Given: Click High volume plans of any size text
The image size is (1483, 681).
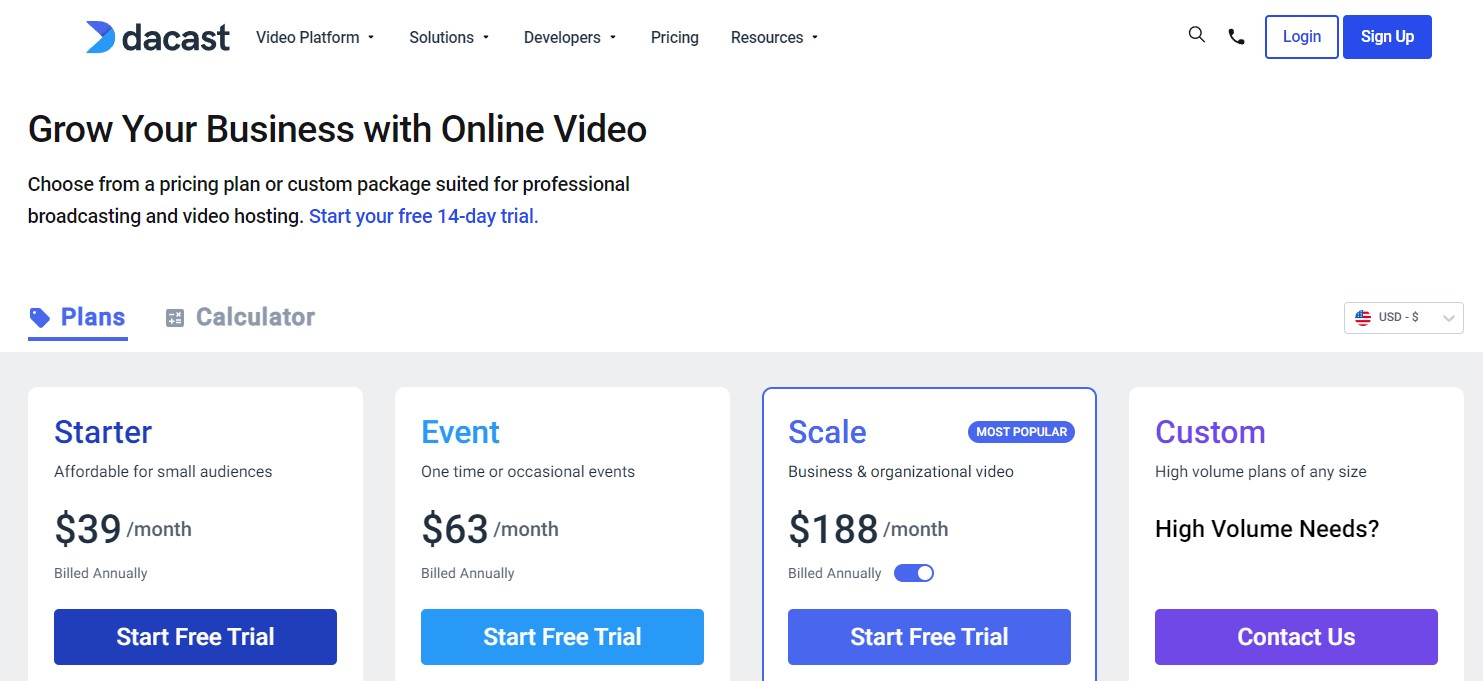Looking at the screenshot, I should [1261, 471].
